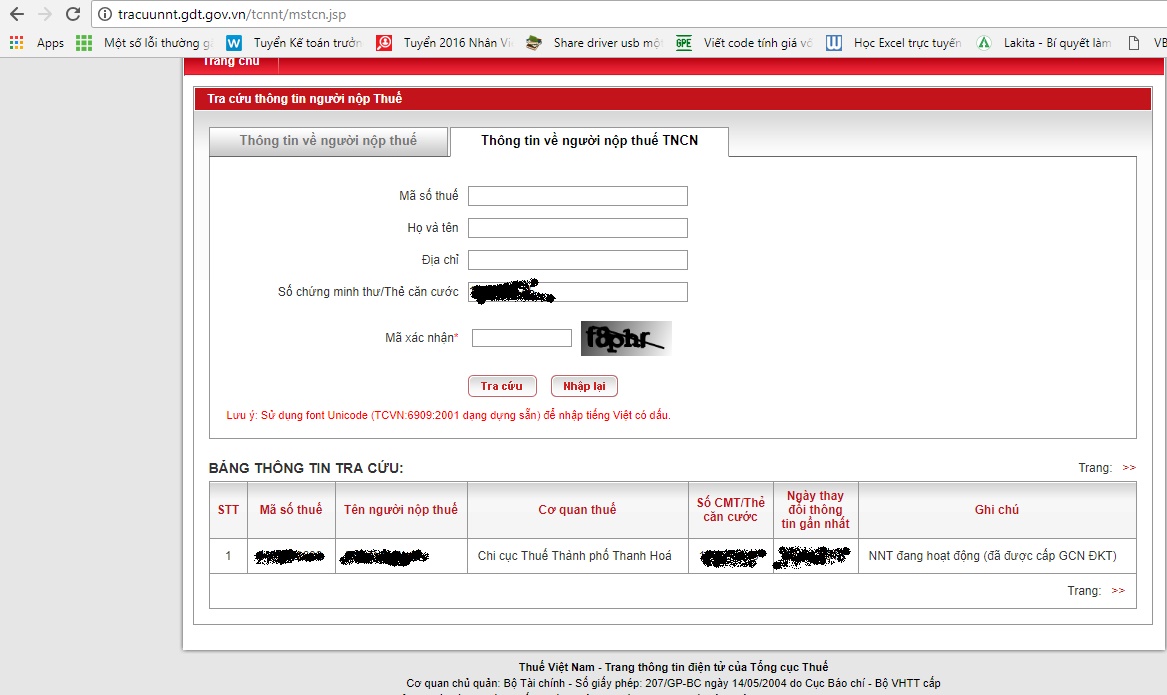Focus the 'Mã số thuế' input field
Image resolution: width=1167 pixels, height=695 pixels.
[577, 196]
